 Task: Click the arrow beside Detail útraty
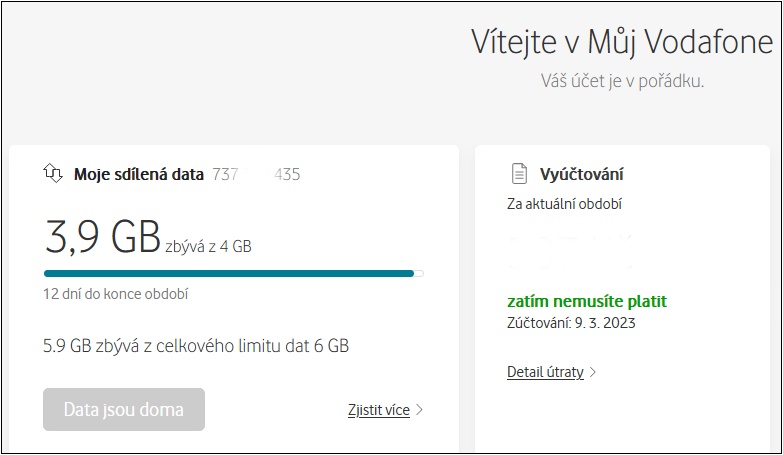point(593,373)
